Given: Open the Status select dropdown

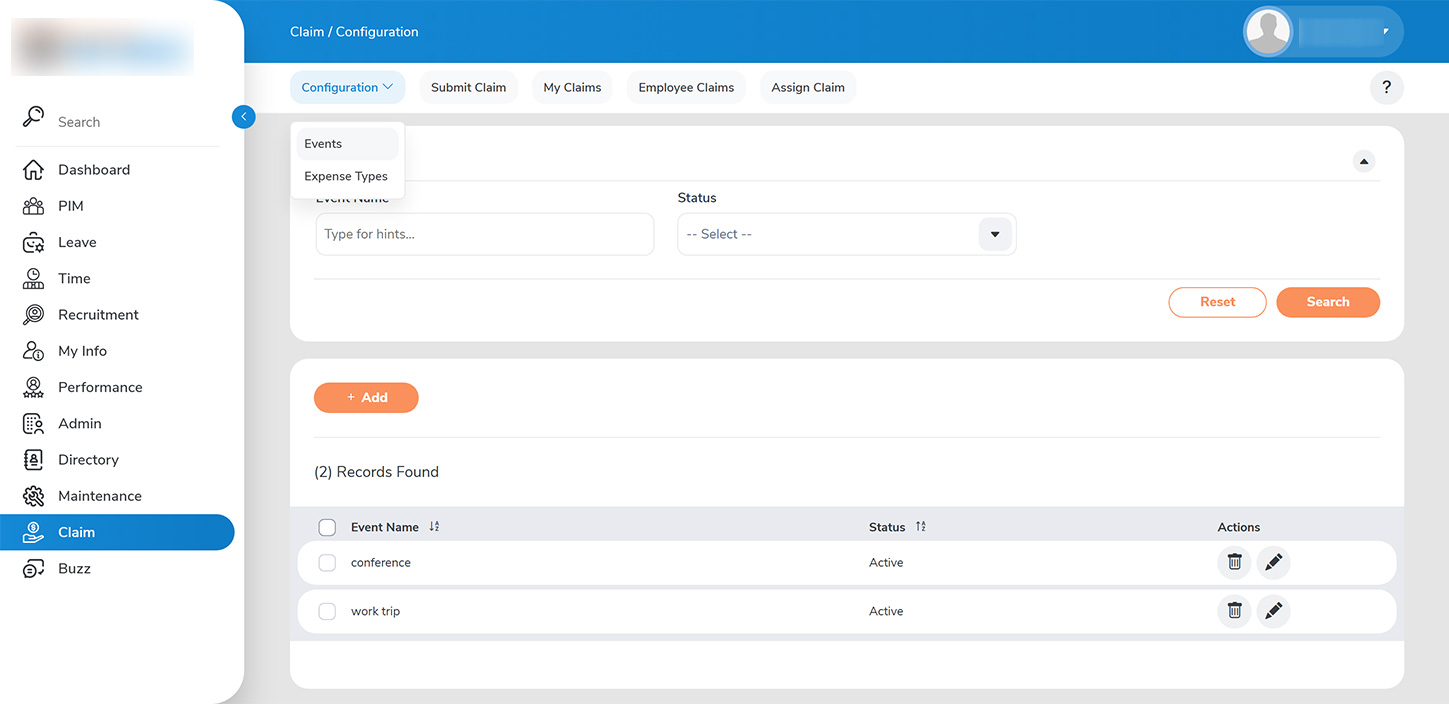Looking at the screenshot, I should click(x=846, y=234).
